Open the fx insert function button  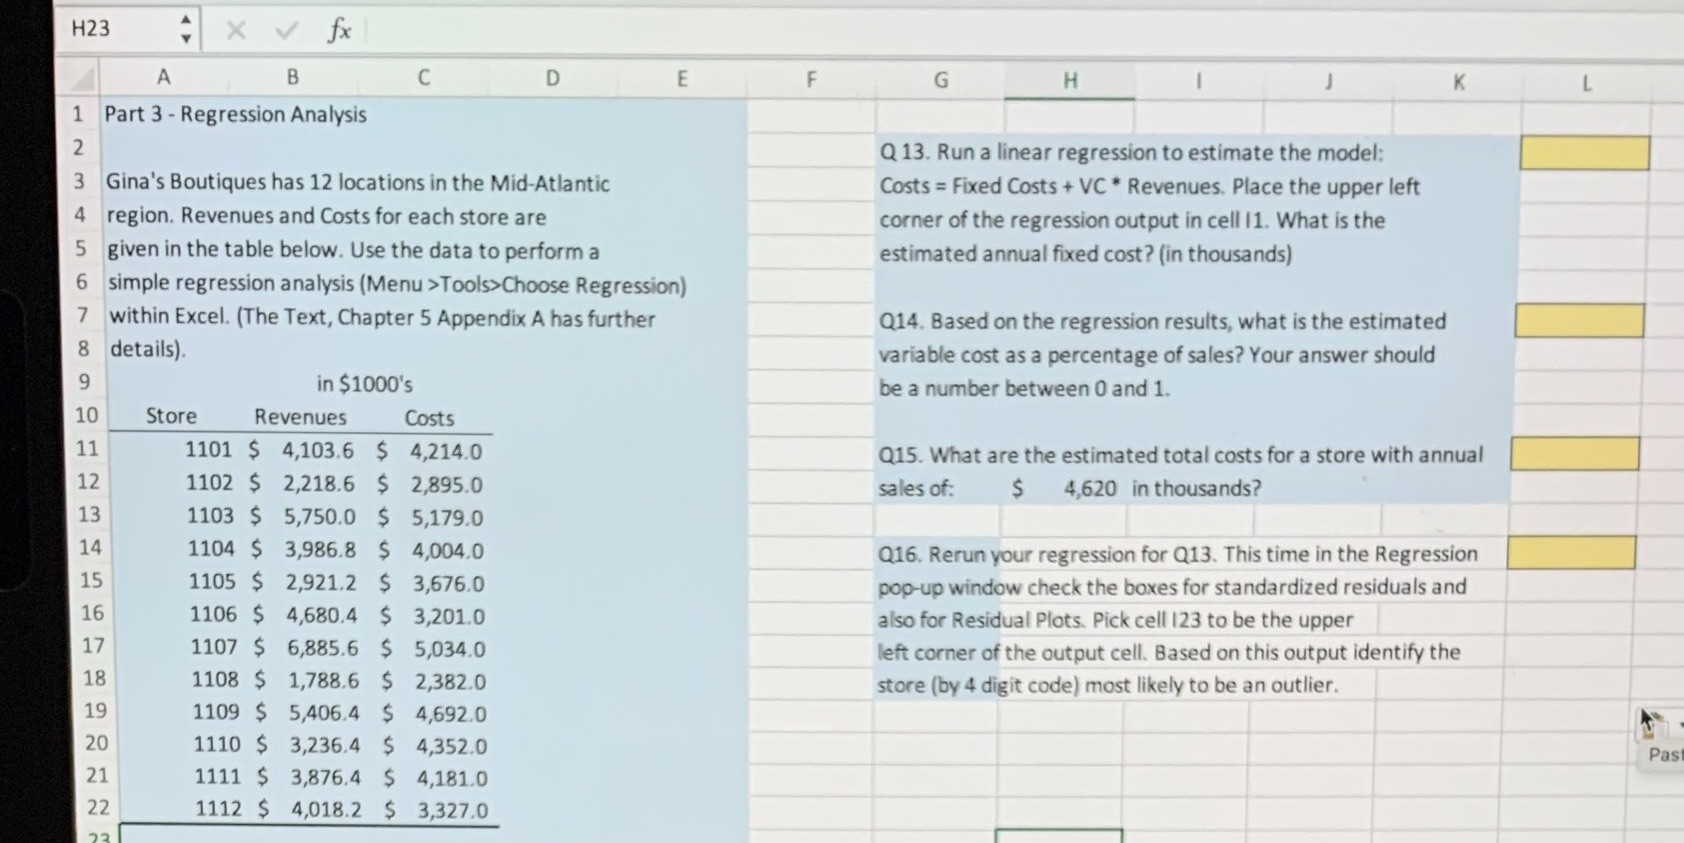pyautogui.click(x=340, y=30)
